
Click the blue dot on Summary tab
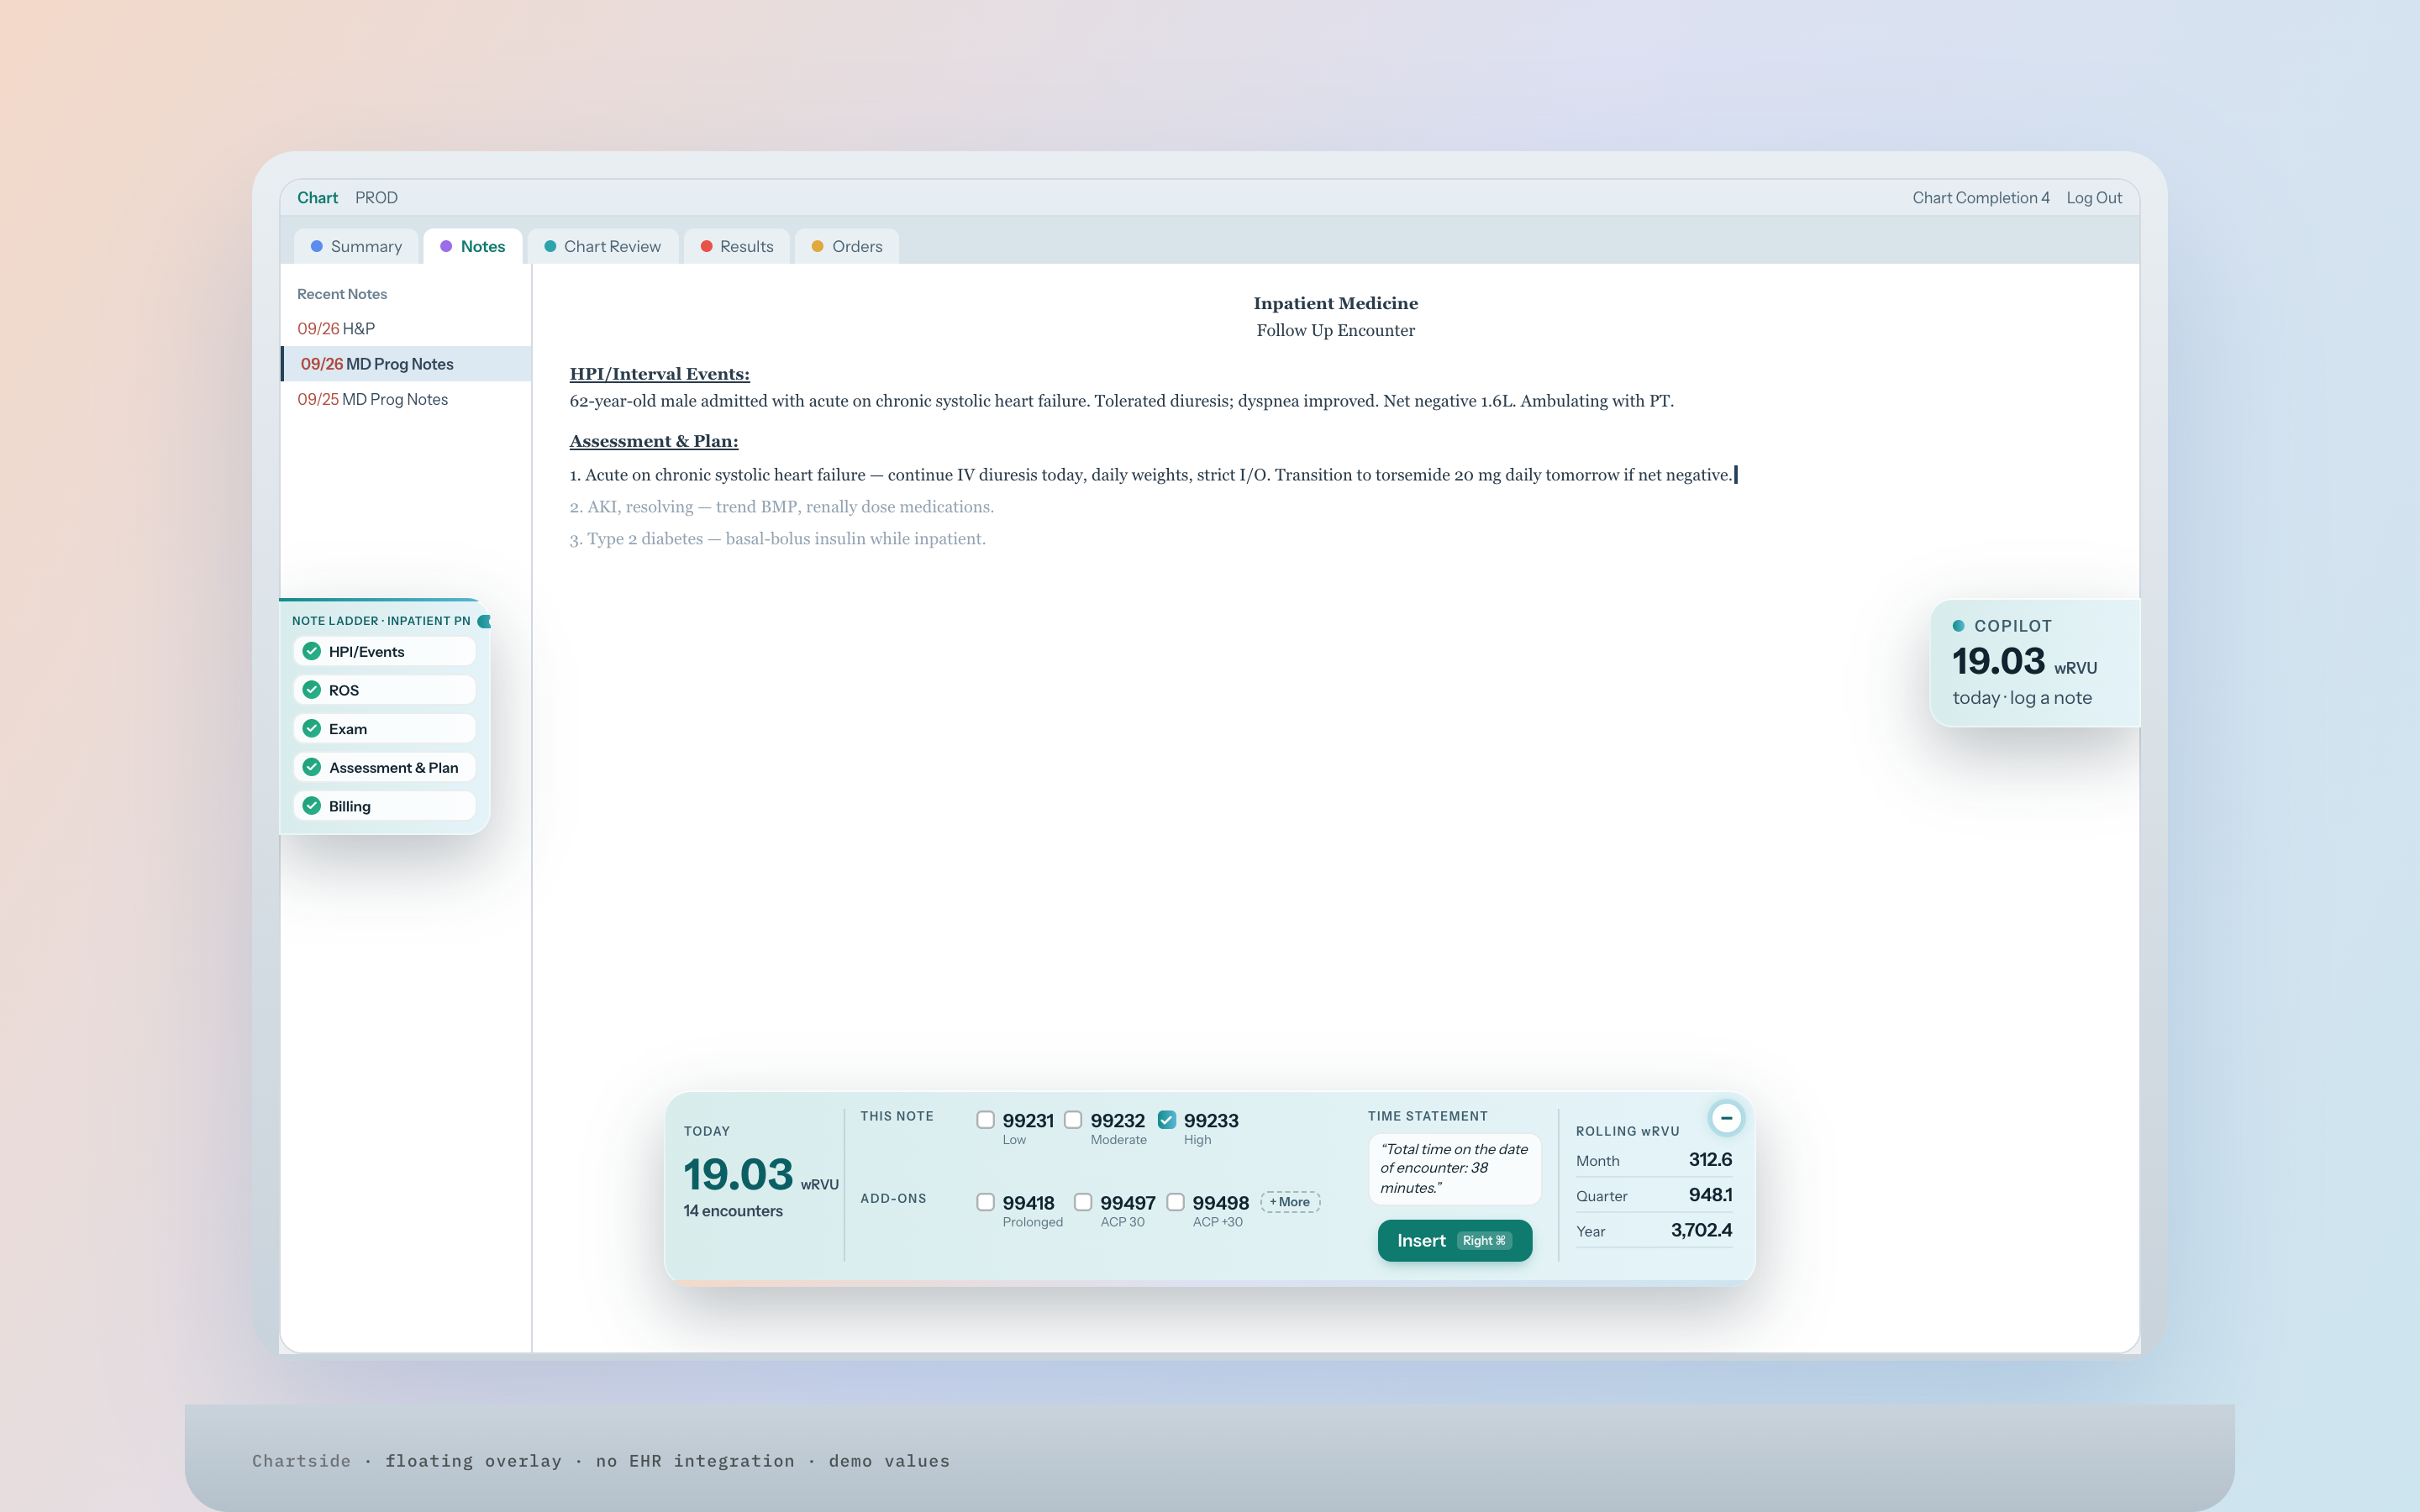pos(317,246)
